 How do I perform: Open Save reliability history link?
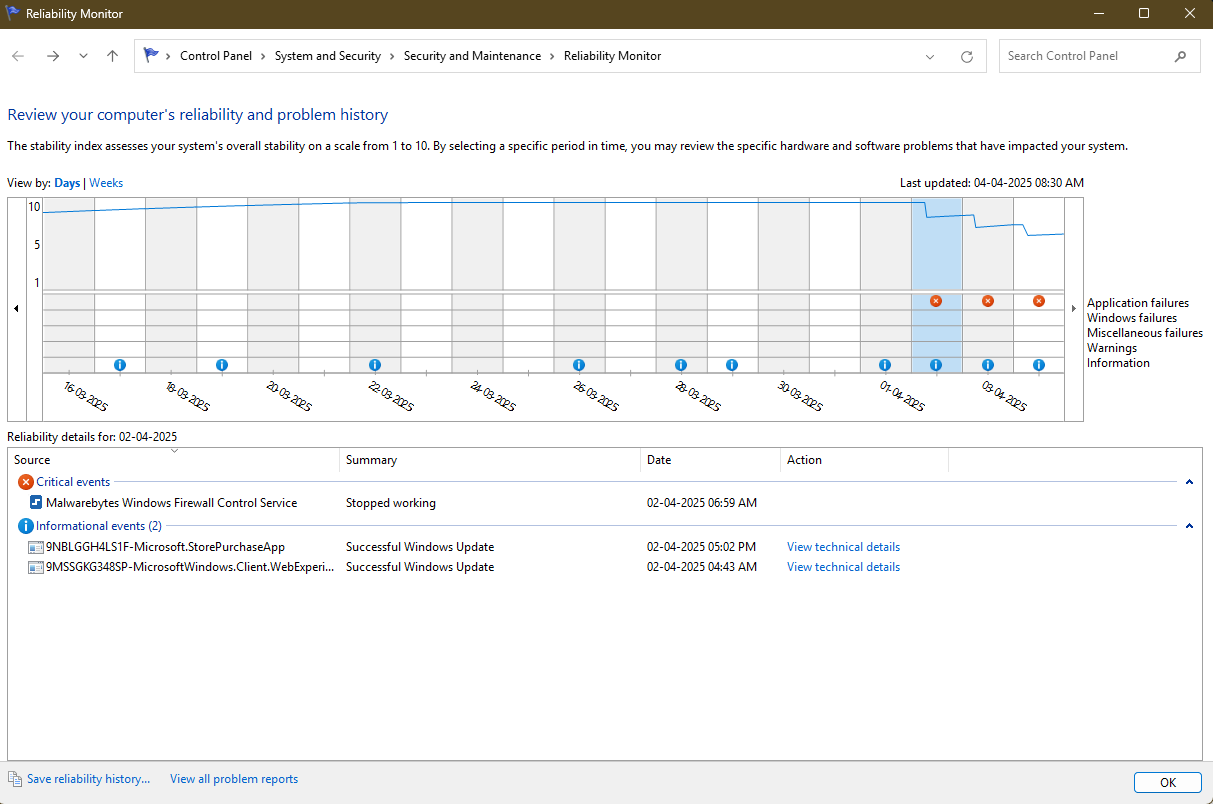(88, 779)
